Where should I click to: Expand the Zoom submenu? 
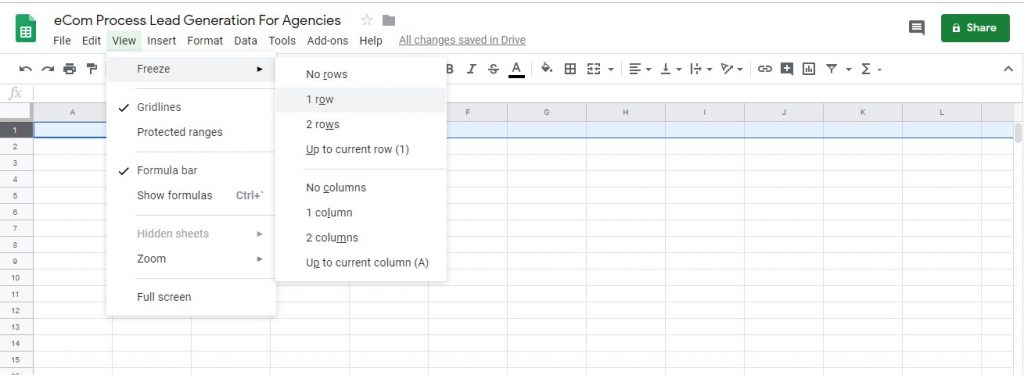pos(191,259)
